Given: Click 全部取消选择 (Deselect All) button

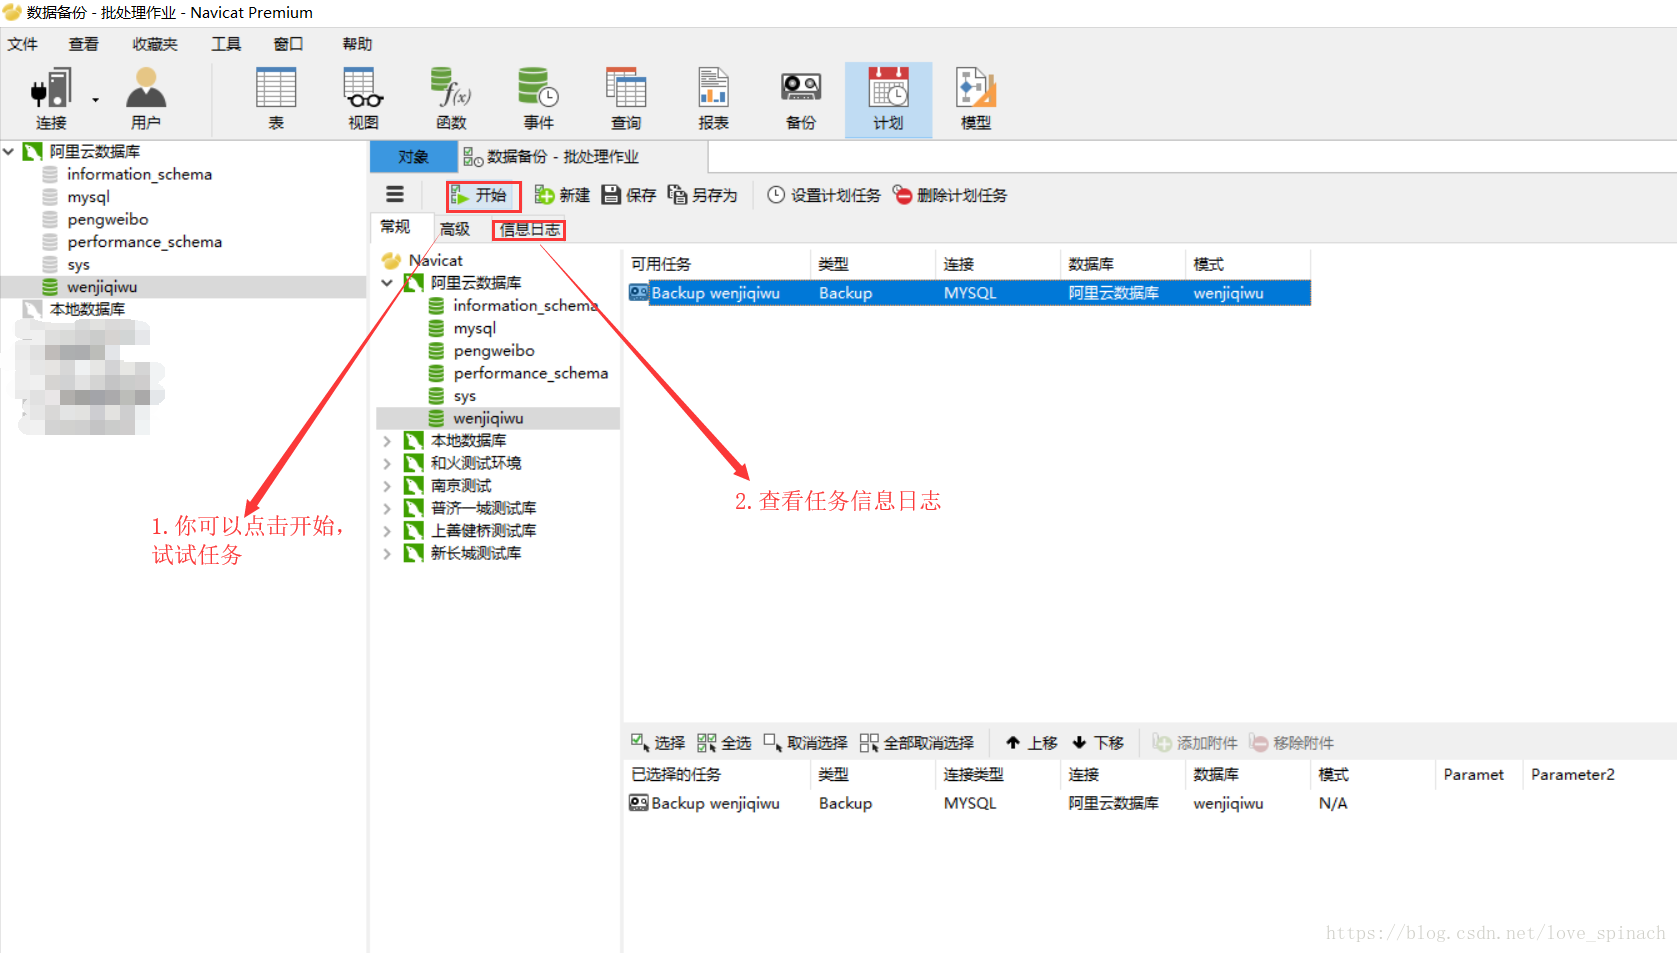Looking at the screenshot, I should (x=917, y=743).
